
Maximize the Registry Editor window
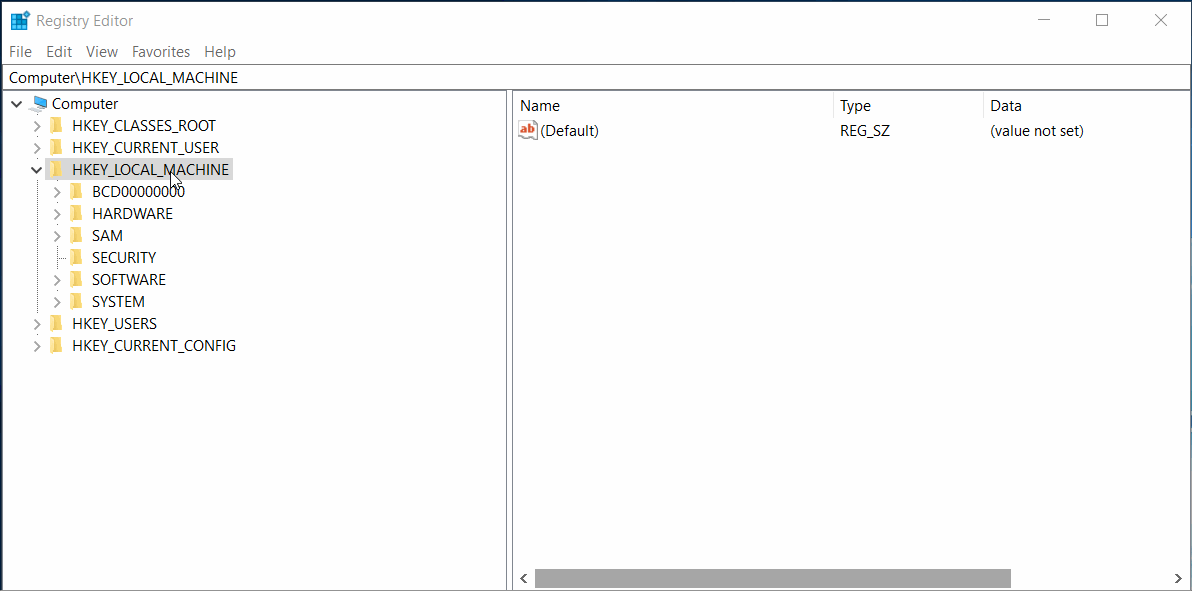pos(1102,21)
